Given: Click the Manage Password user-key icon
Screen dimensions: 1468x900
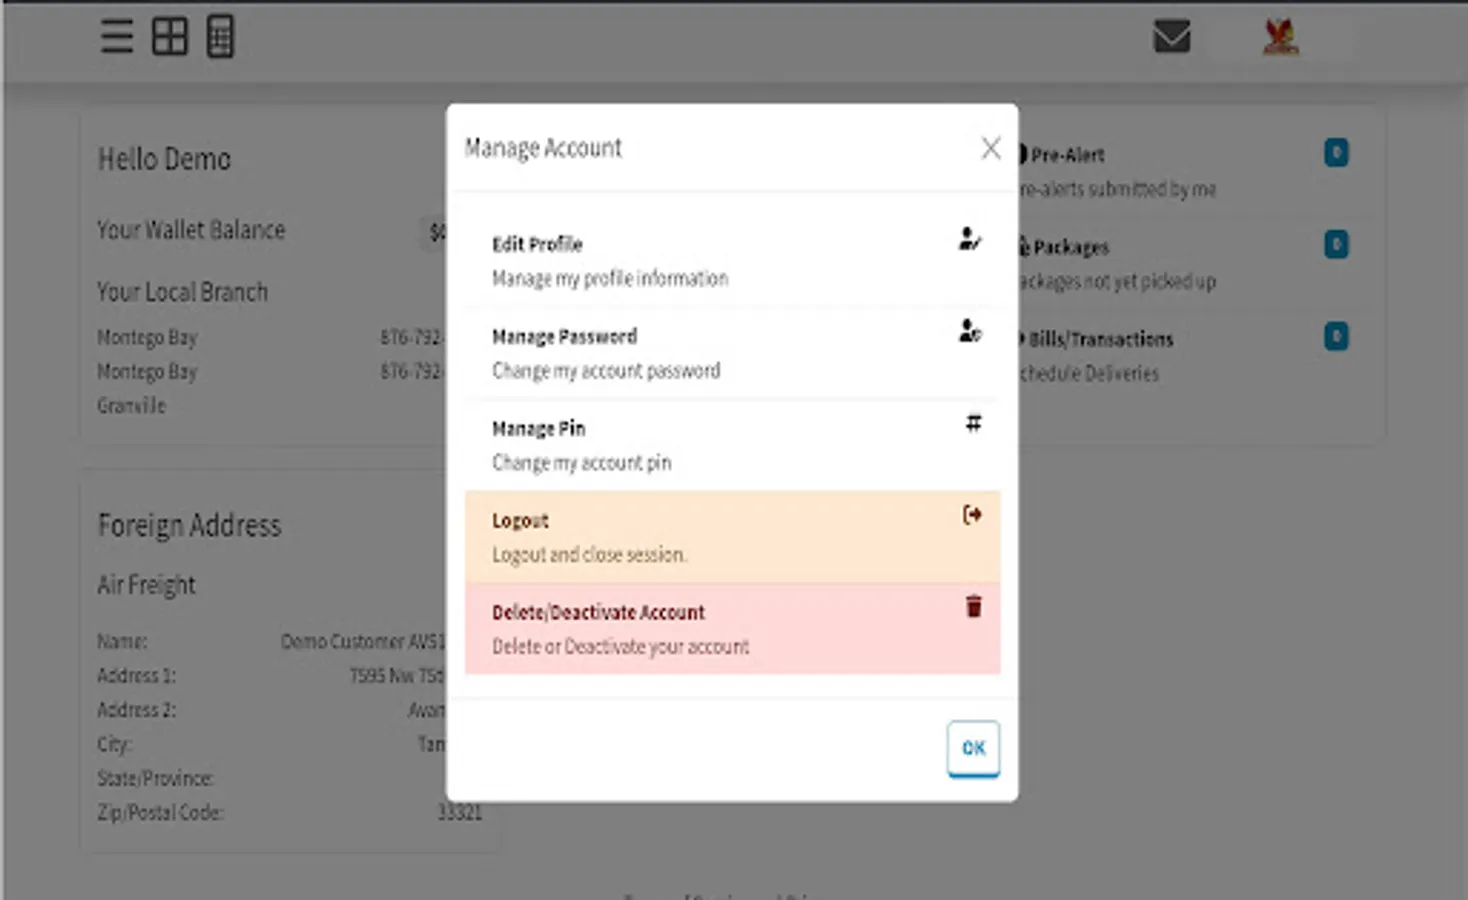Looking at the screenshot, I should tap(969, 333).
